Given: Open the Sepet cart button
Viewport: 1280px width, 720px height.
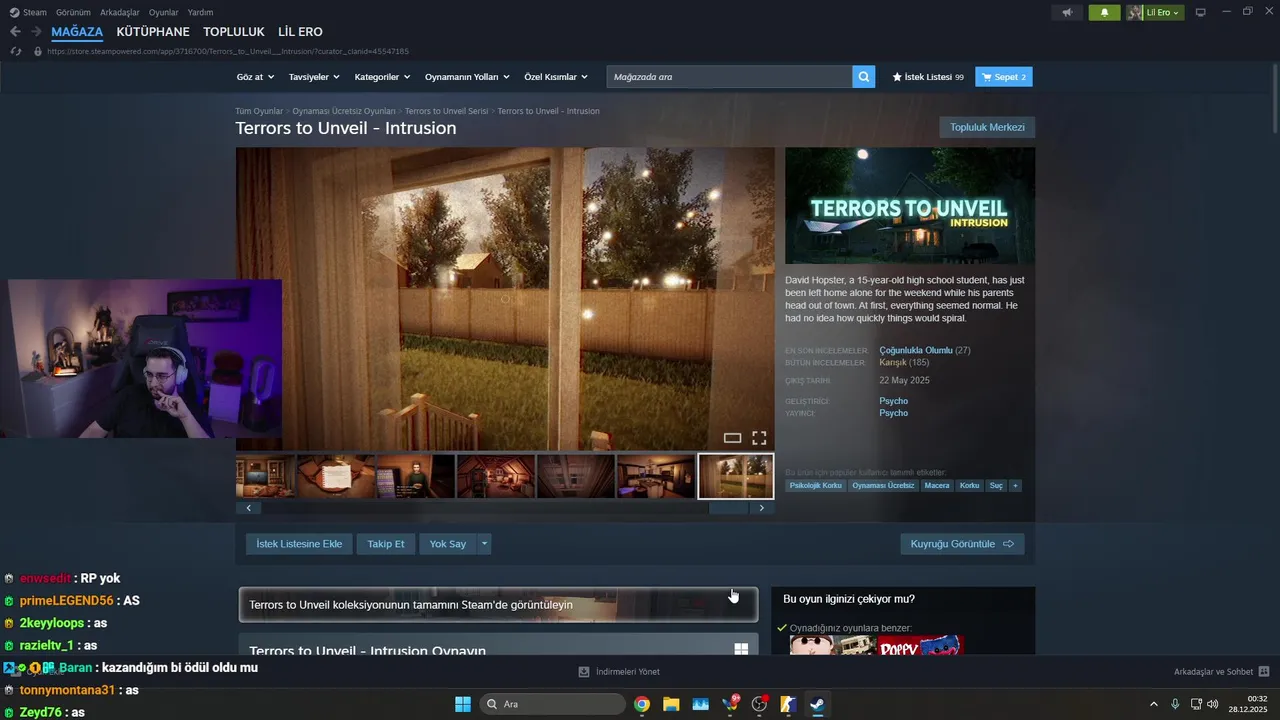Looking at the screenshot, I should click(1004, 77).
